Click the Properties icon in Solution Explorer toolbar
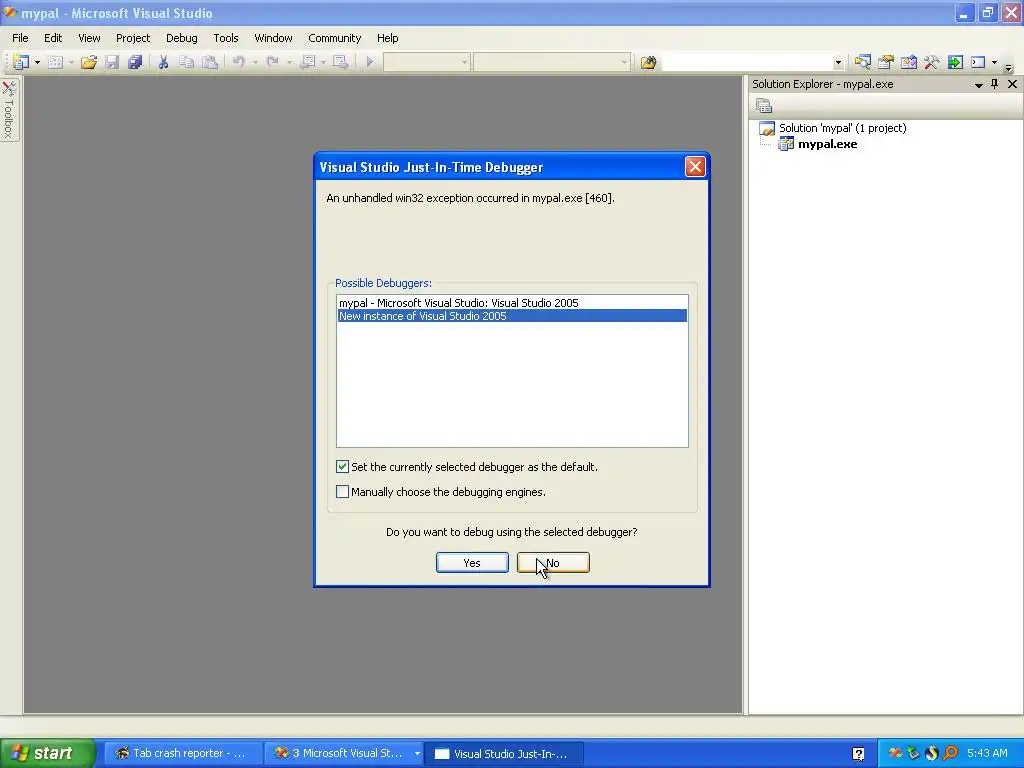Screen dimensions: 1024x768 click(x=764, y=105)
